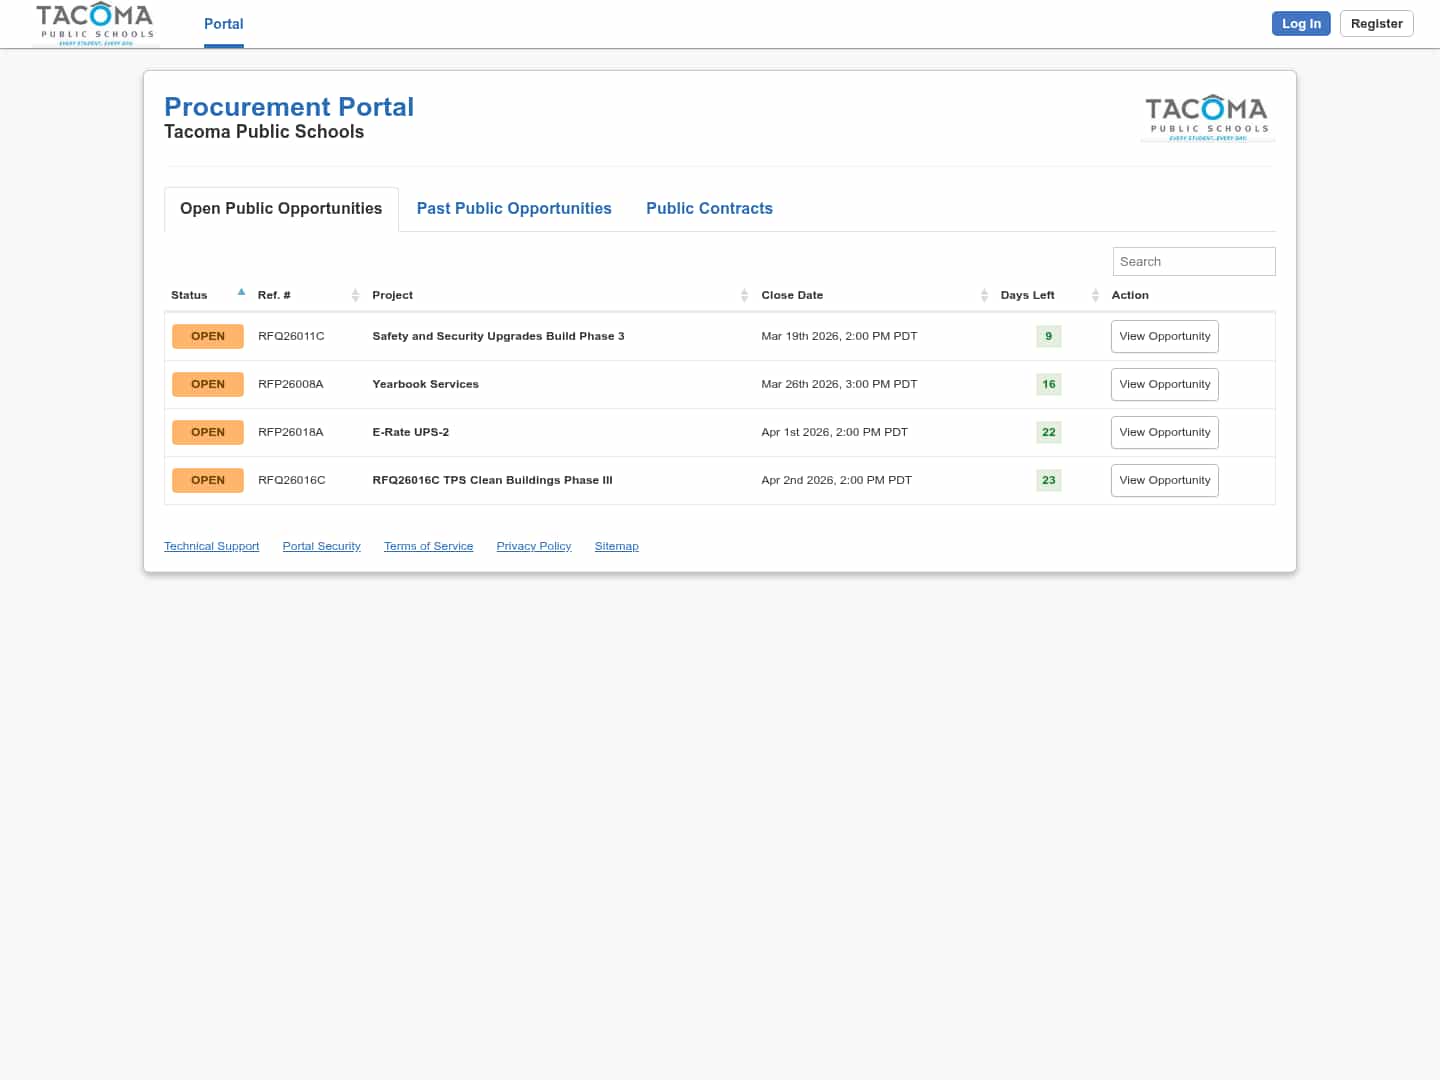Click the Register button
The width and height of the screenshot is (1440, 1080).
tap(1376, 24)
